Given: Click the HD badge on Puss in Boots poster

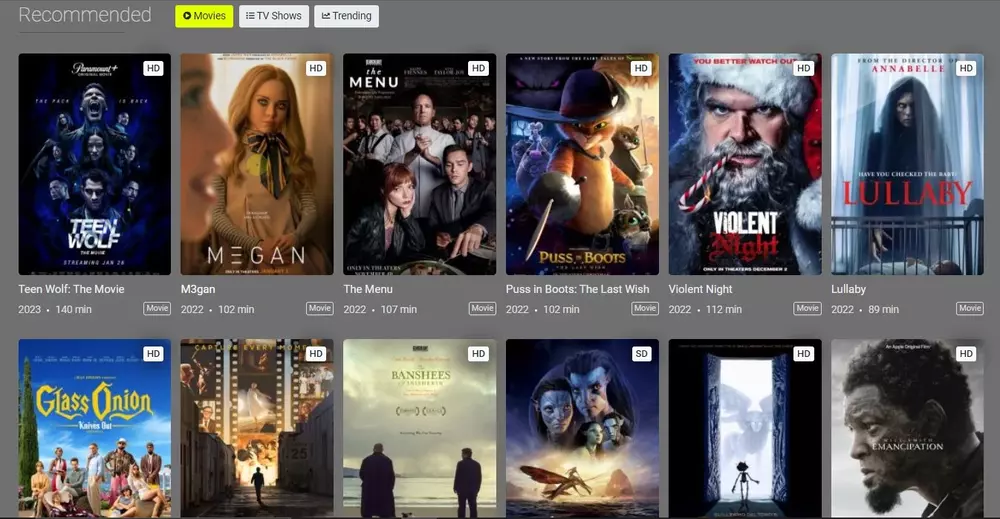Looking at the screenshot, I should (x=641, y=68).
